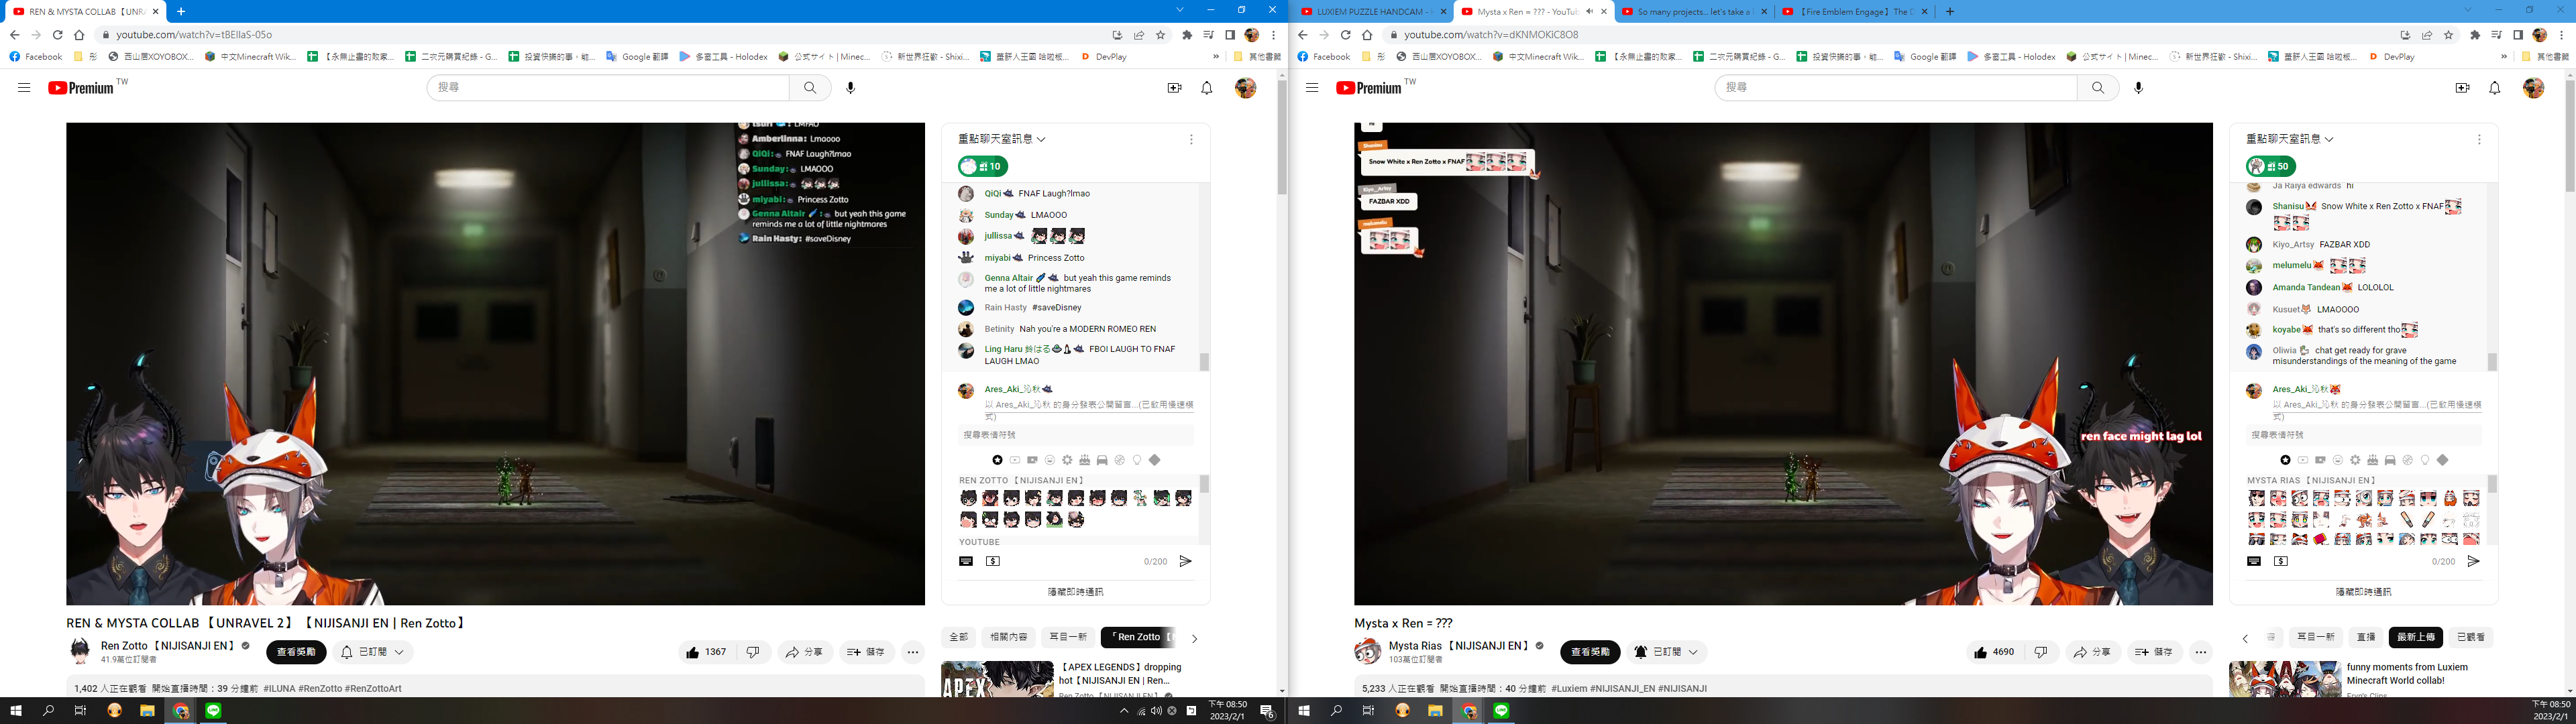
Task: Toggle emoji keyboard in right chat
Action: 2254,561
